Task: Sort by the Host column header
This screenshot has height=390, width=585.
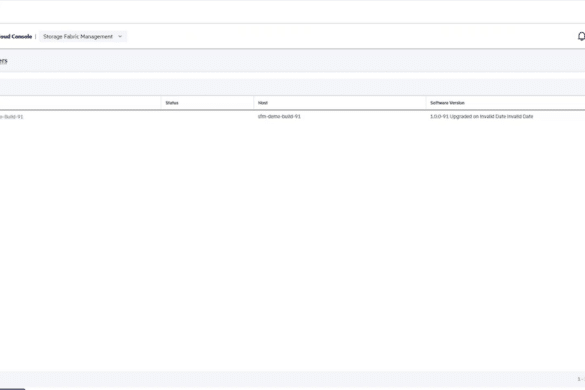Action: (x=263, y=103)
